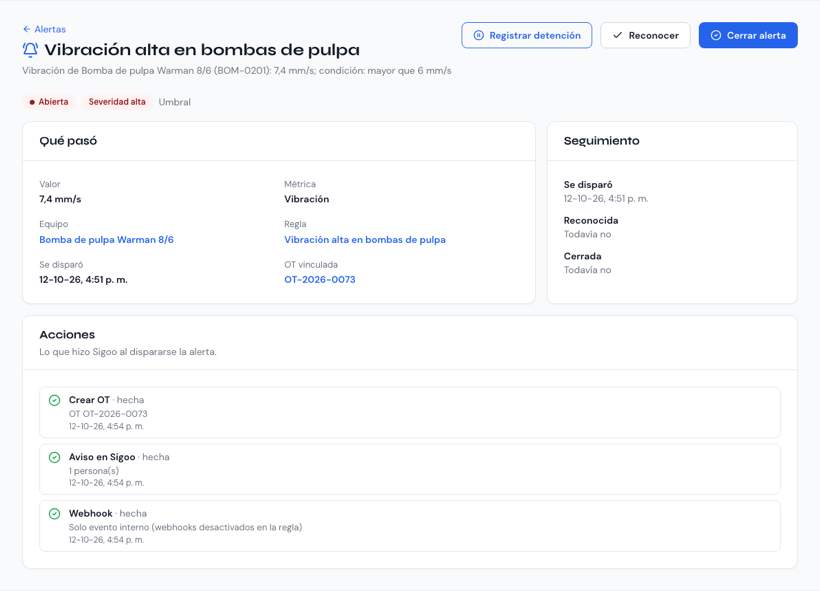
Task: Click the Métrica value Vibración
Action: 306,199
